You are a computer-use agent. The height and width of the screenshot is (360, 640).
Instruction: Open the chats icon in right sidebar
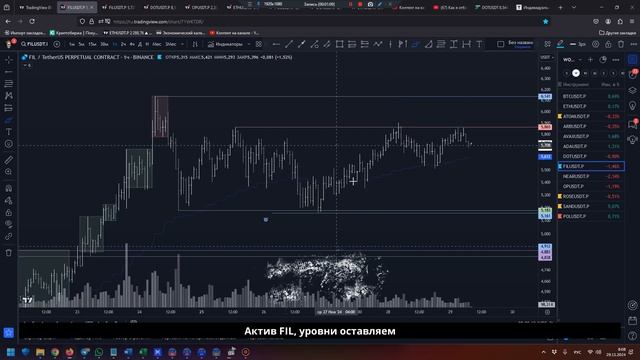632,124
